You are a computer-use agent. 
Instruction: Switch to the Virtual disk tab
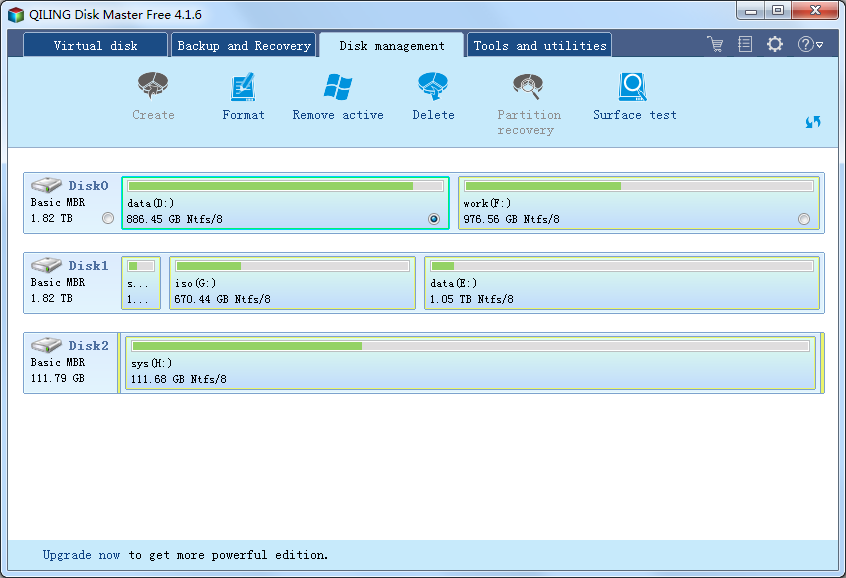pyautogui.click(x=95, y=45)
